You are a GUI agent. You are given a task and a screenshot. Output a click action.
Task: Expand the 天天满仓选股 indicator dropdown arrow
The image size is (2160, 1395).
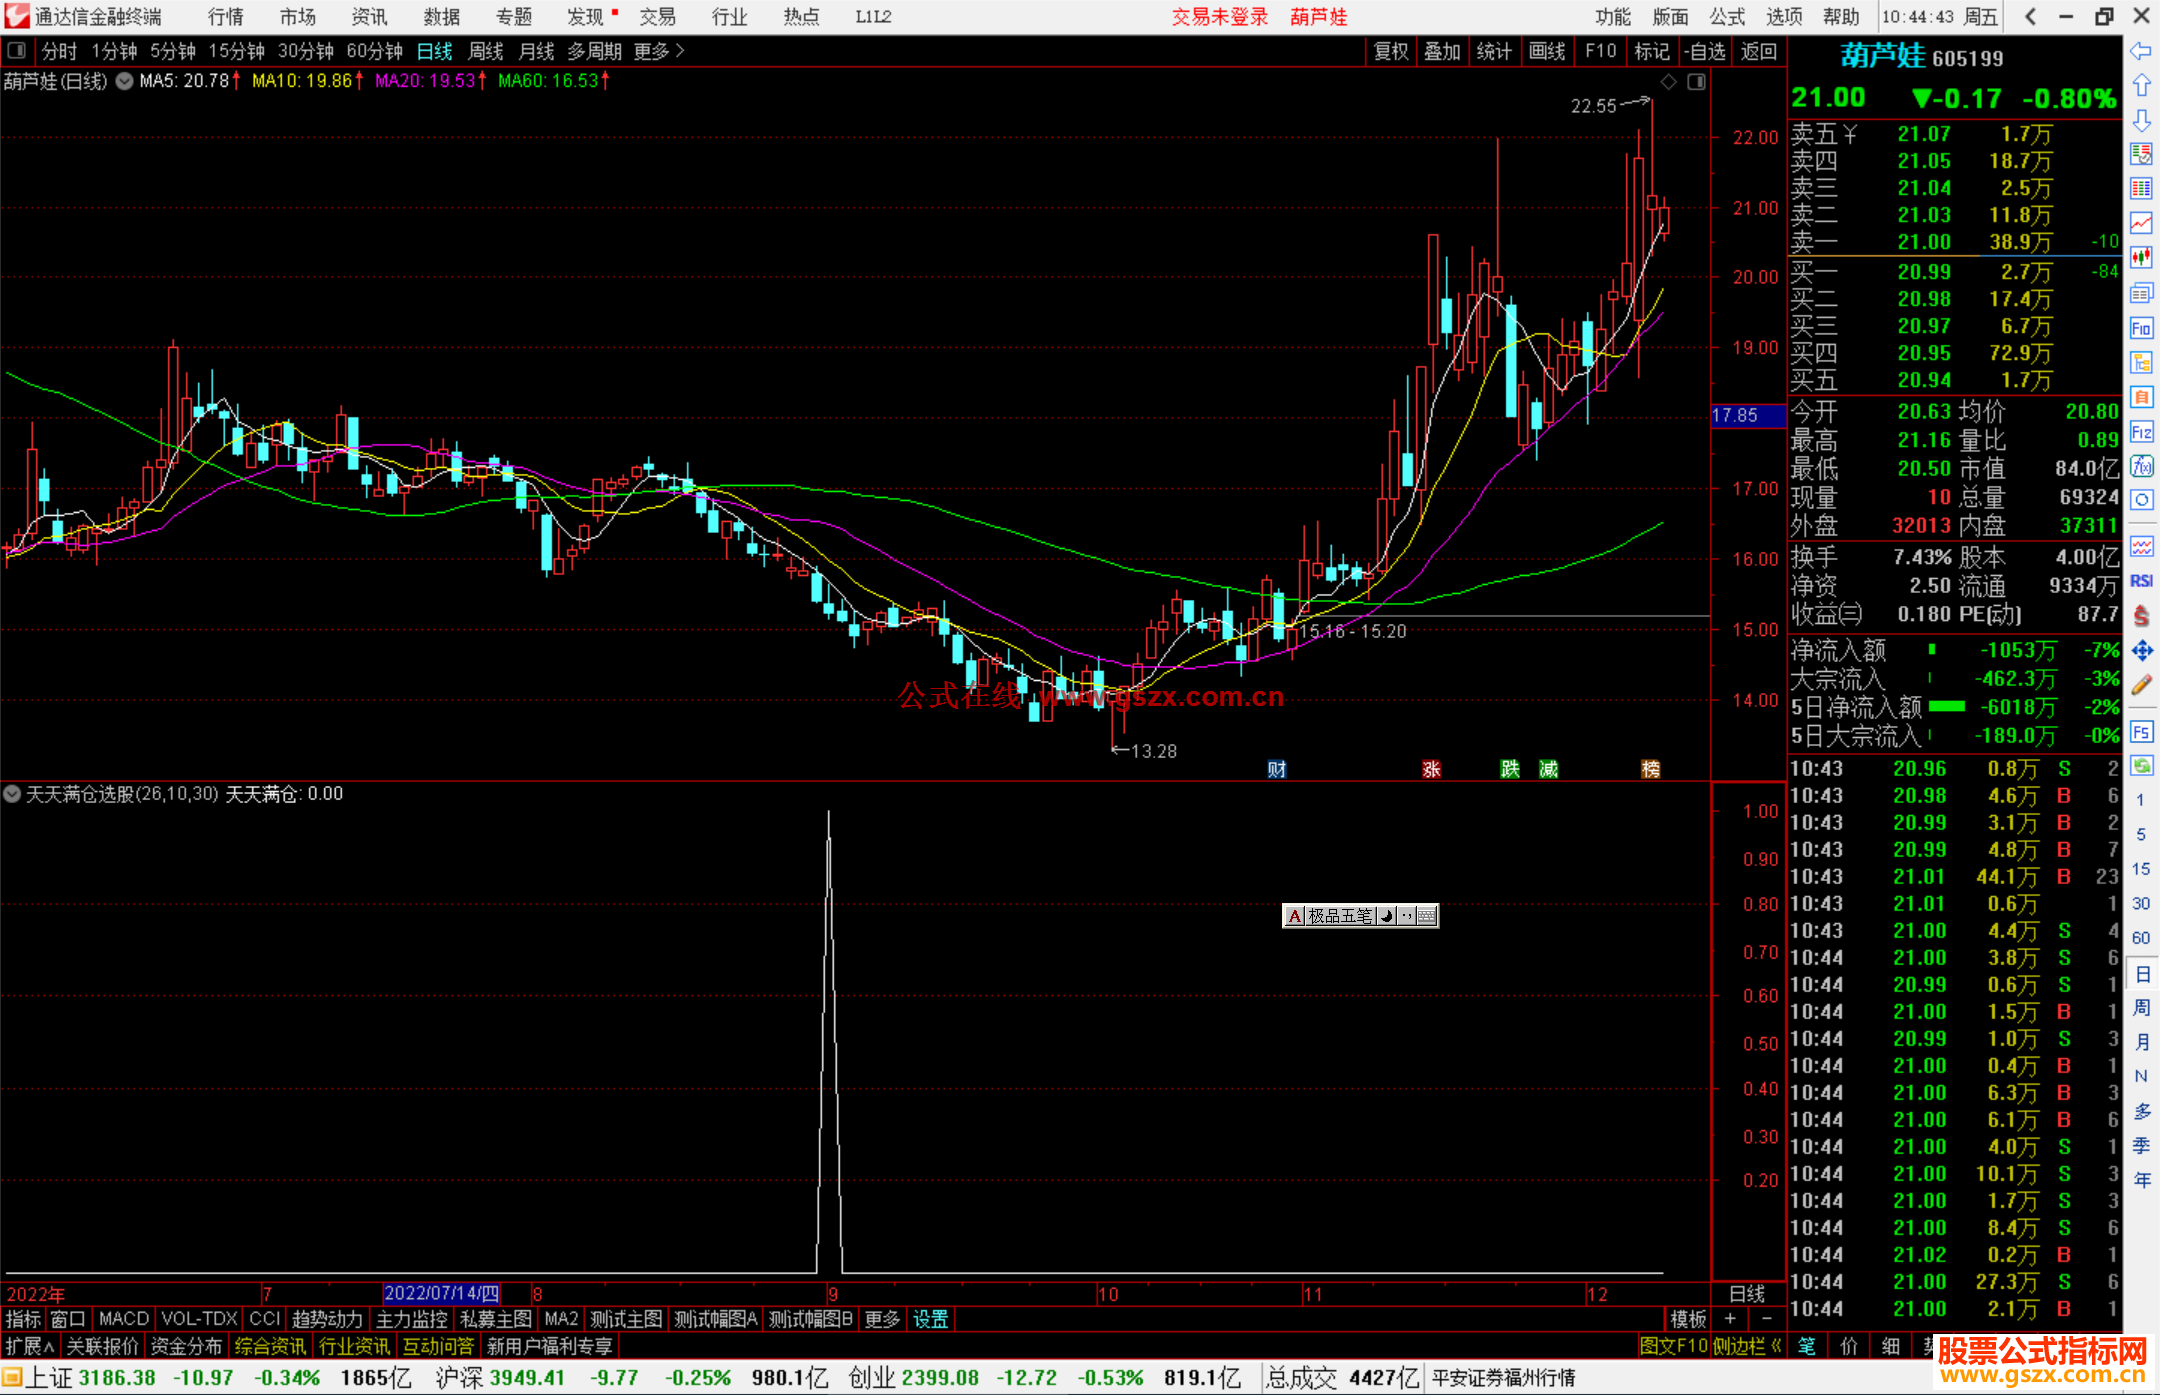click(12, 794)
